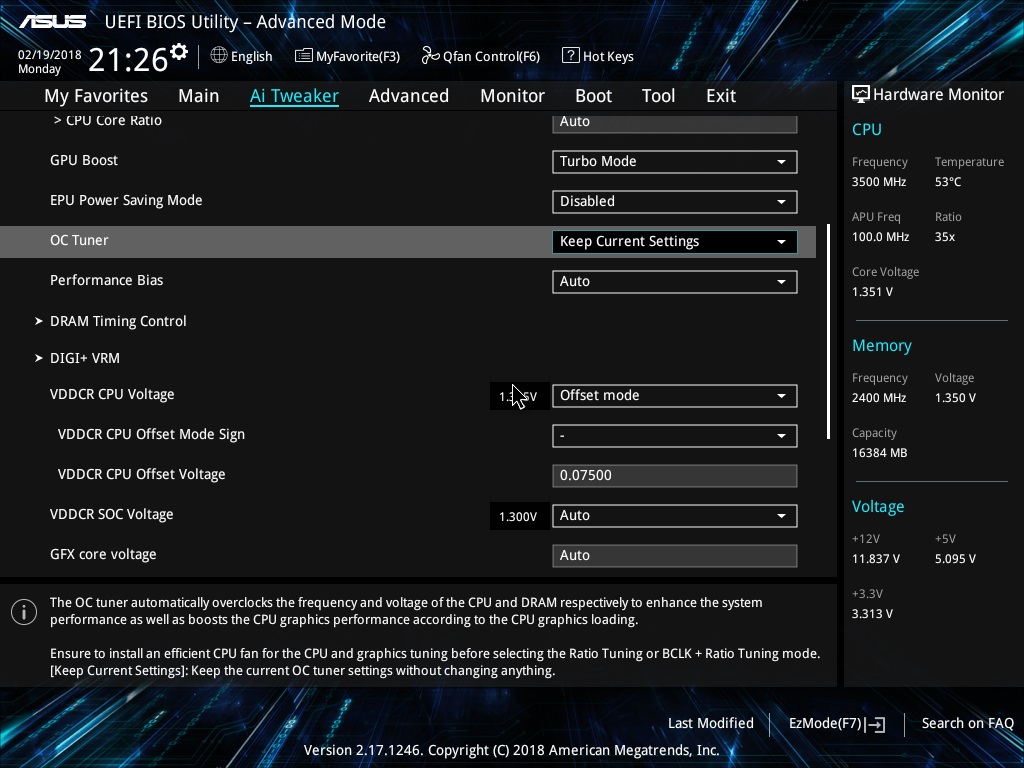Screen dimensions: 1024x768
Task: Click the settings list scrollbar
Action: point(829,332)
